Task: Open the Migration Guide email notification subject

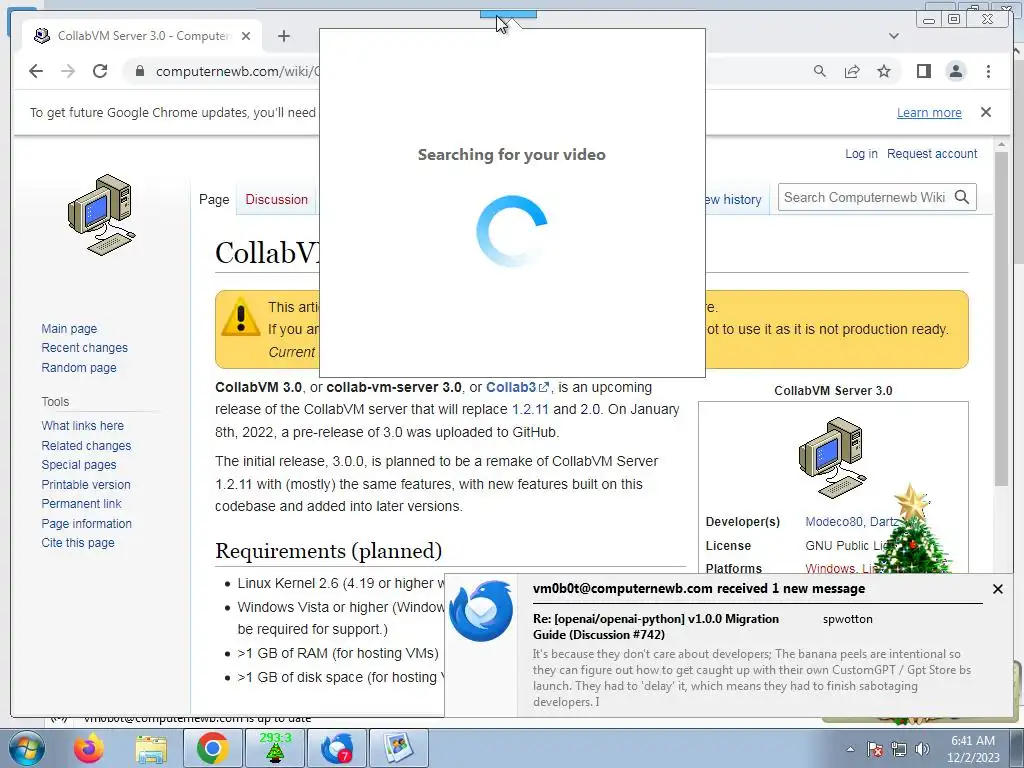Action: pyautogui.click(x=656, y=626)
